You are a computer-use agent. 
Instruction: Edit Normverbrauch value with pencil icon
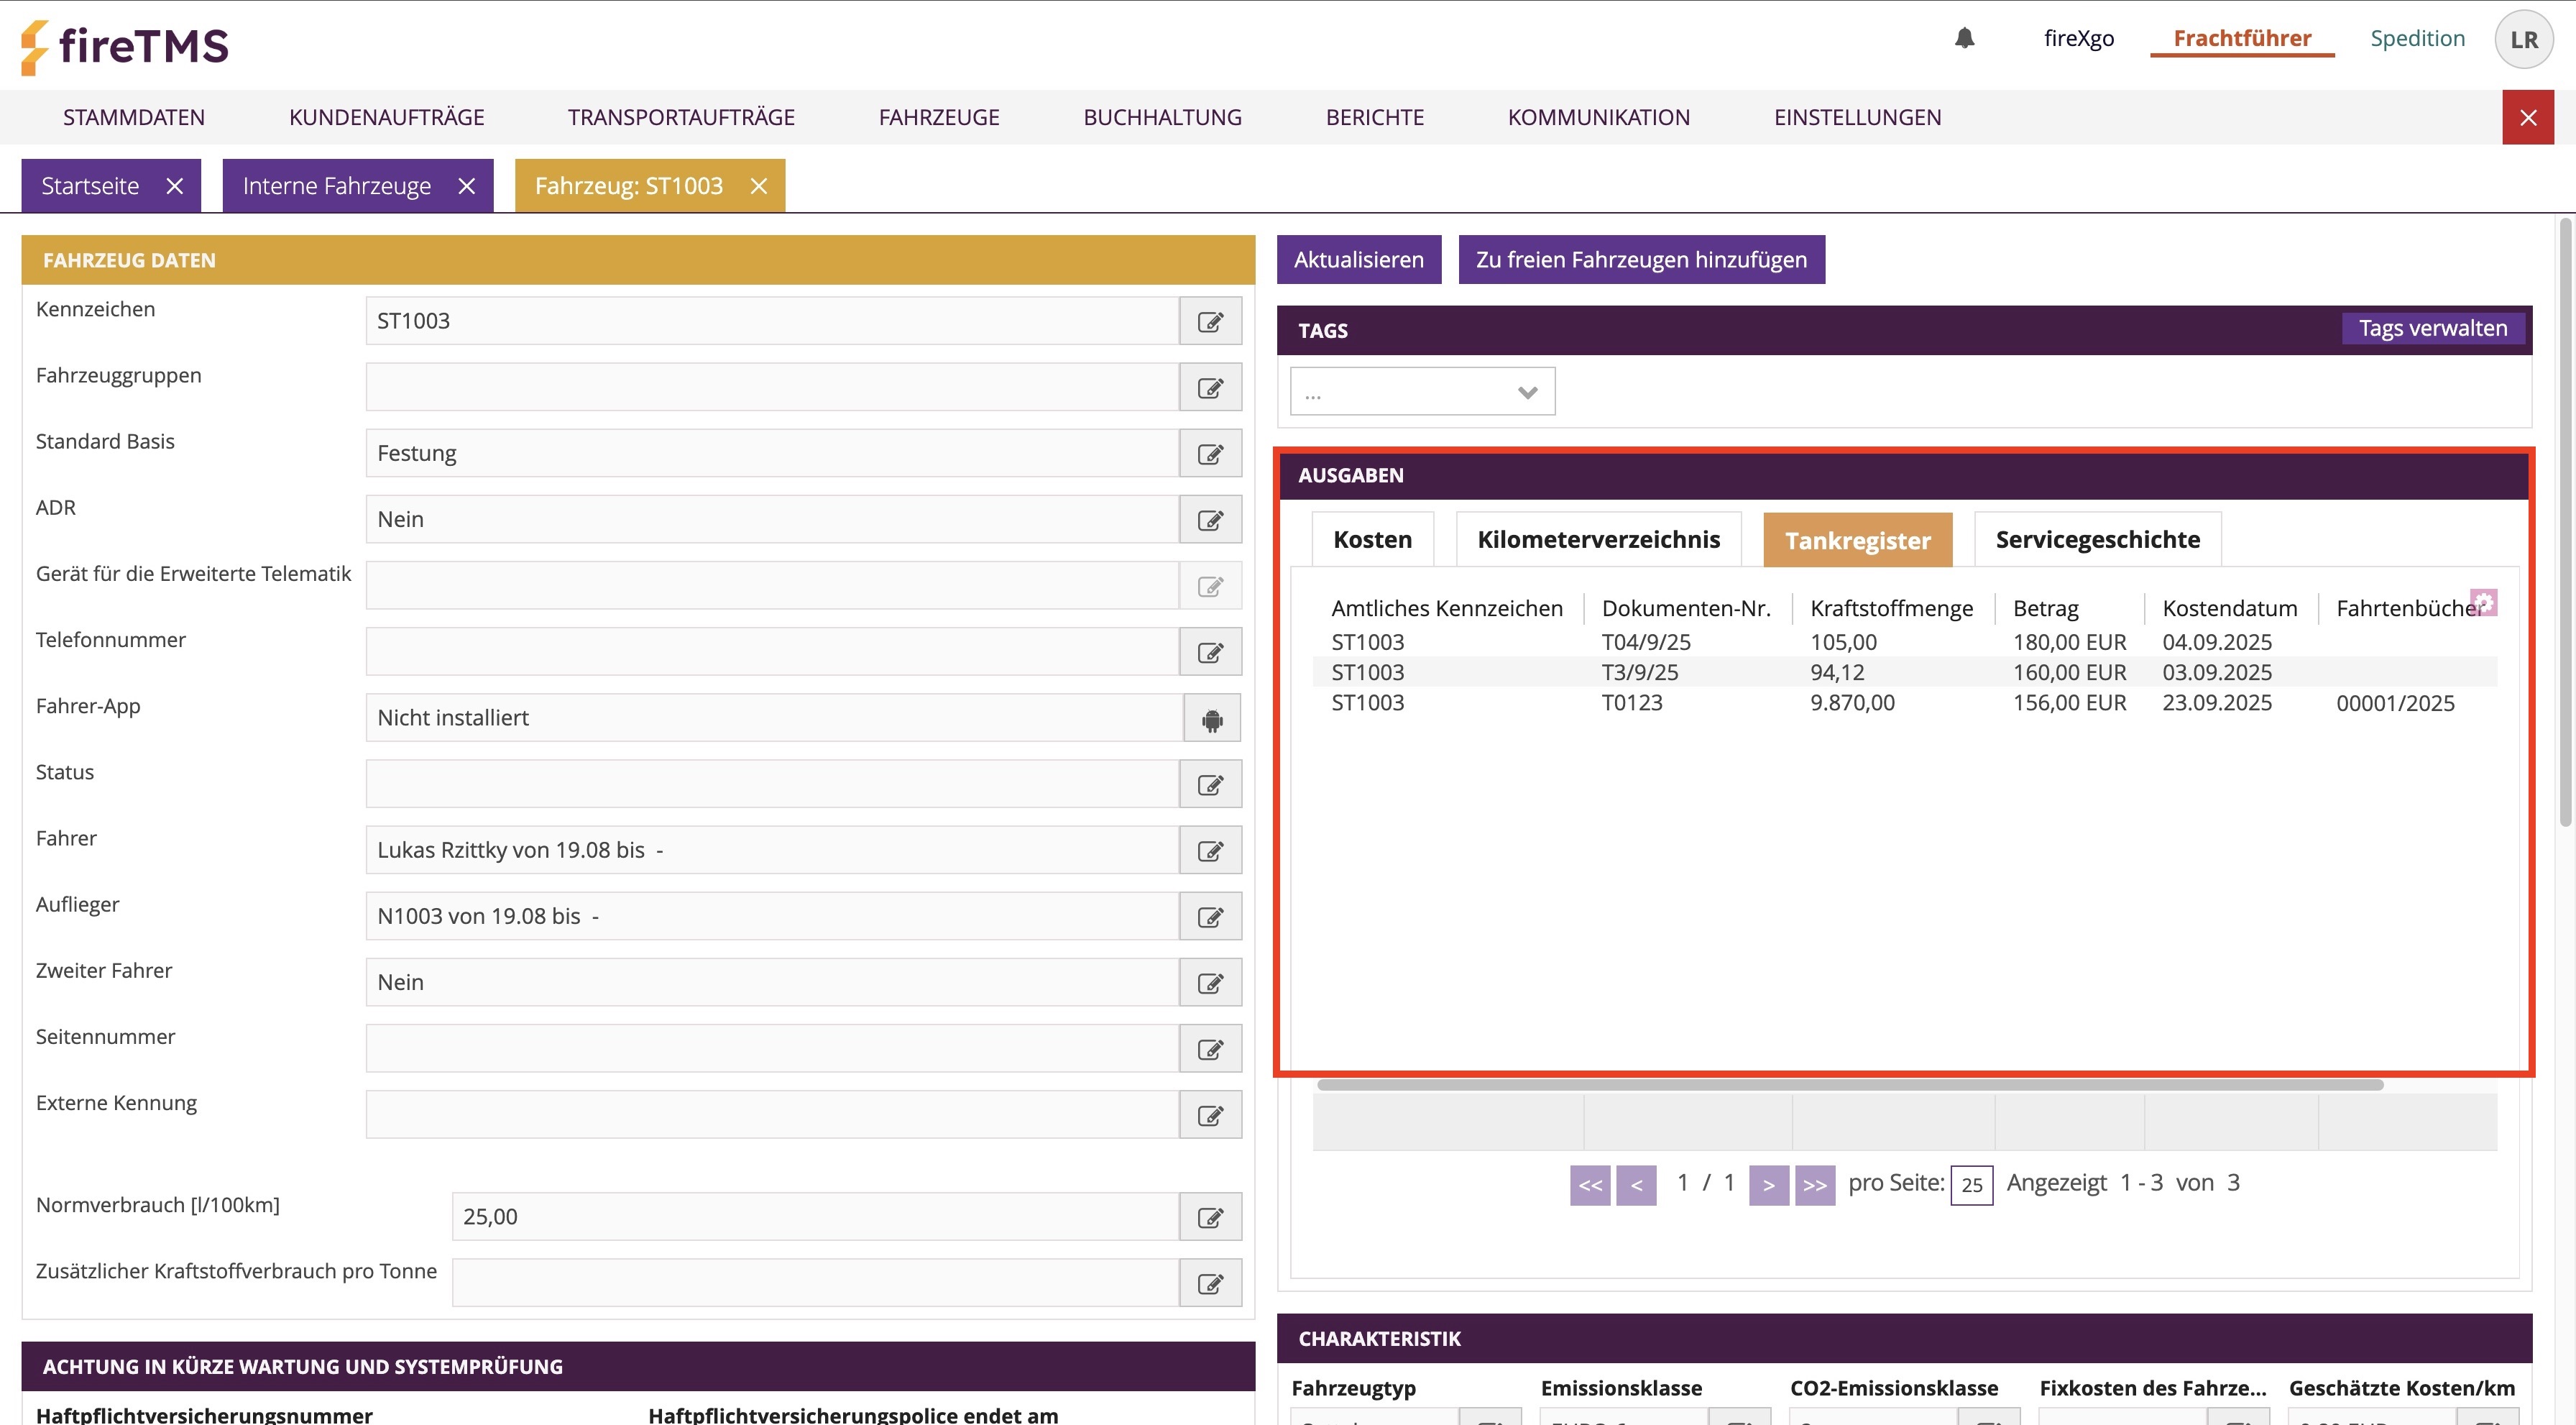[x=1210, y=1217]
